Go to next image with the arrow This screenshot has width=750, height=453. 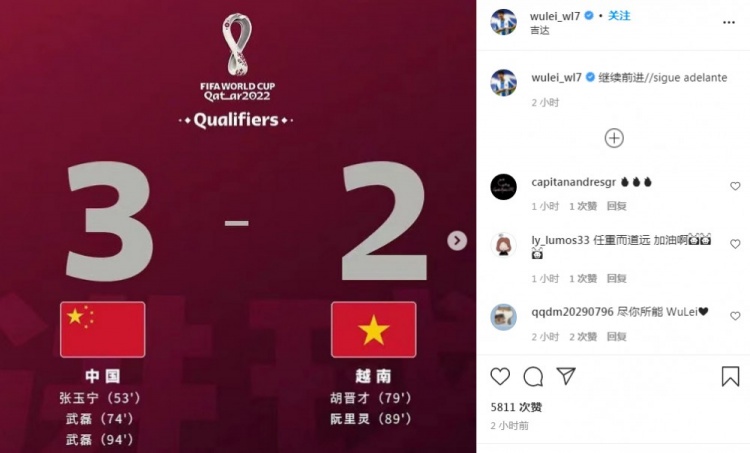(457, 241)
